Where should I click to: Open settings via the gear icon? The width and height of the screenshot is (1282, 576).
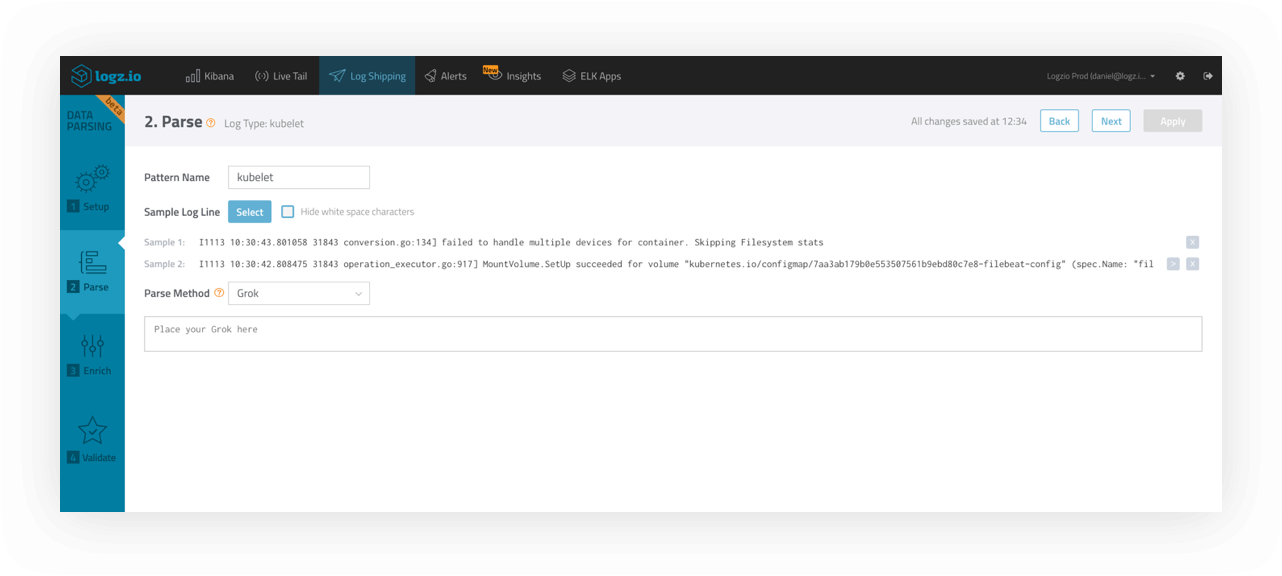(x=1180, y=76)
